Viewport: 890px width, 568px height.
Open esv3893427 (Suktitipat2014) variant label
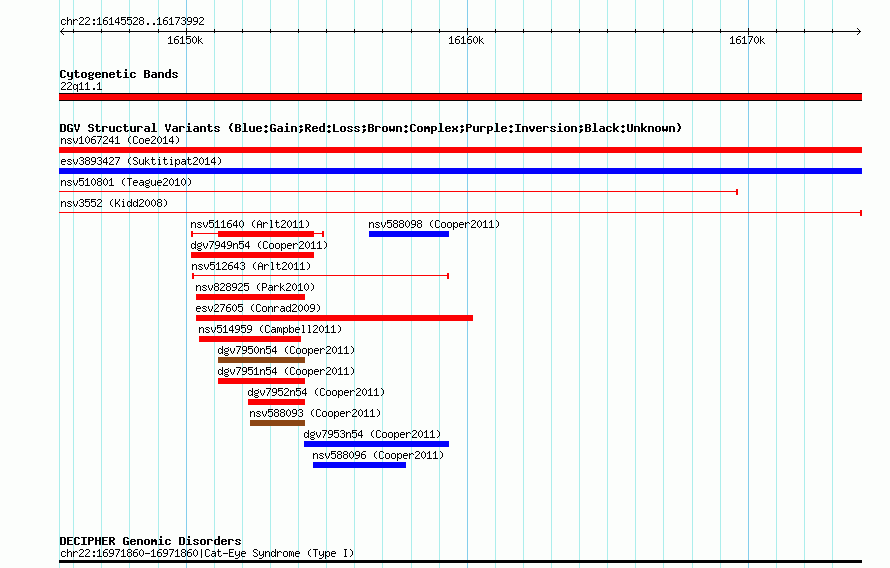click(141, 161)
